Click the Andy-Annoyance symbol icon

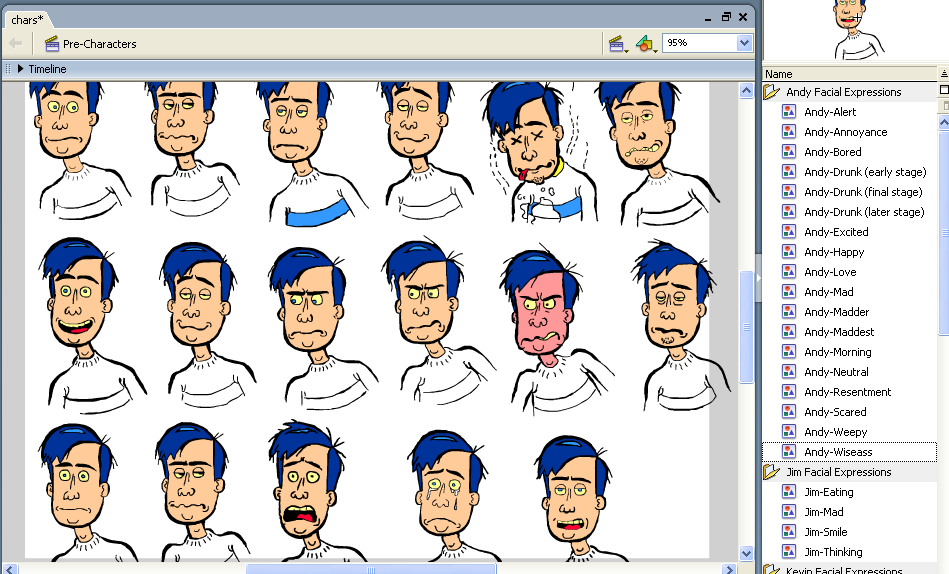click(789, 131)
